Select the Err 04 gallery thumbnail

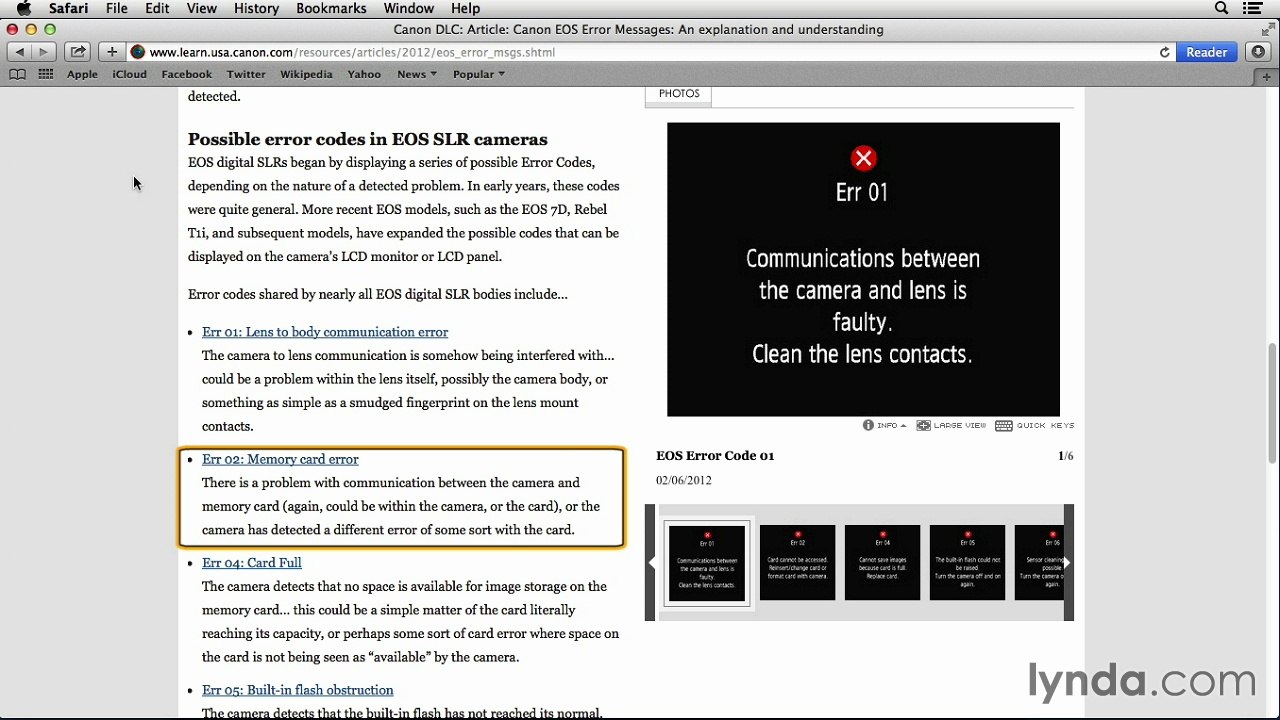pyautogui.click(x=882, y=563)
